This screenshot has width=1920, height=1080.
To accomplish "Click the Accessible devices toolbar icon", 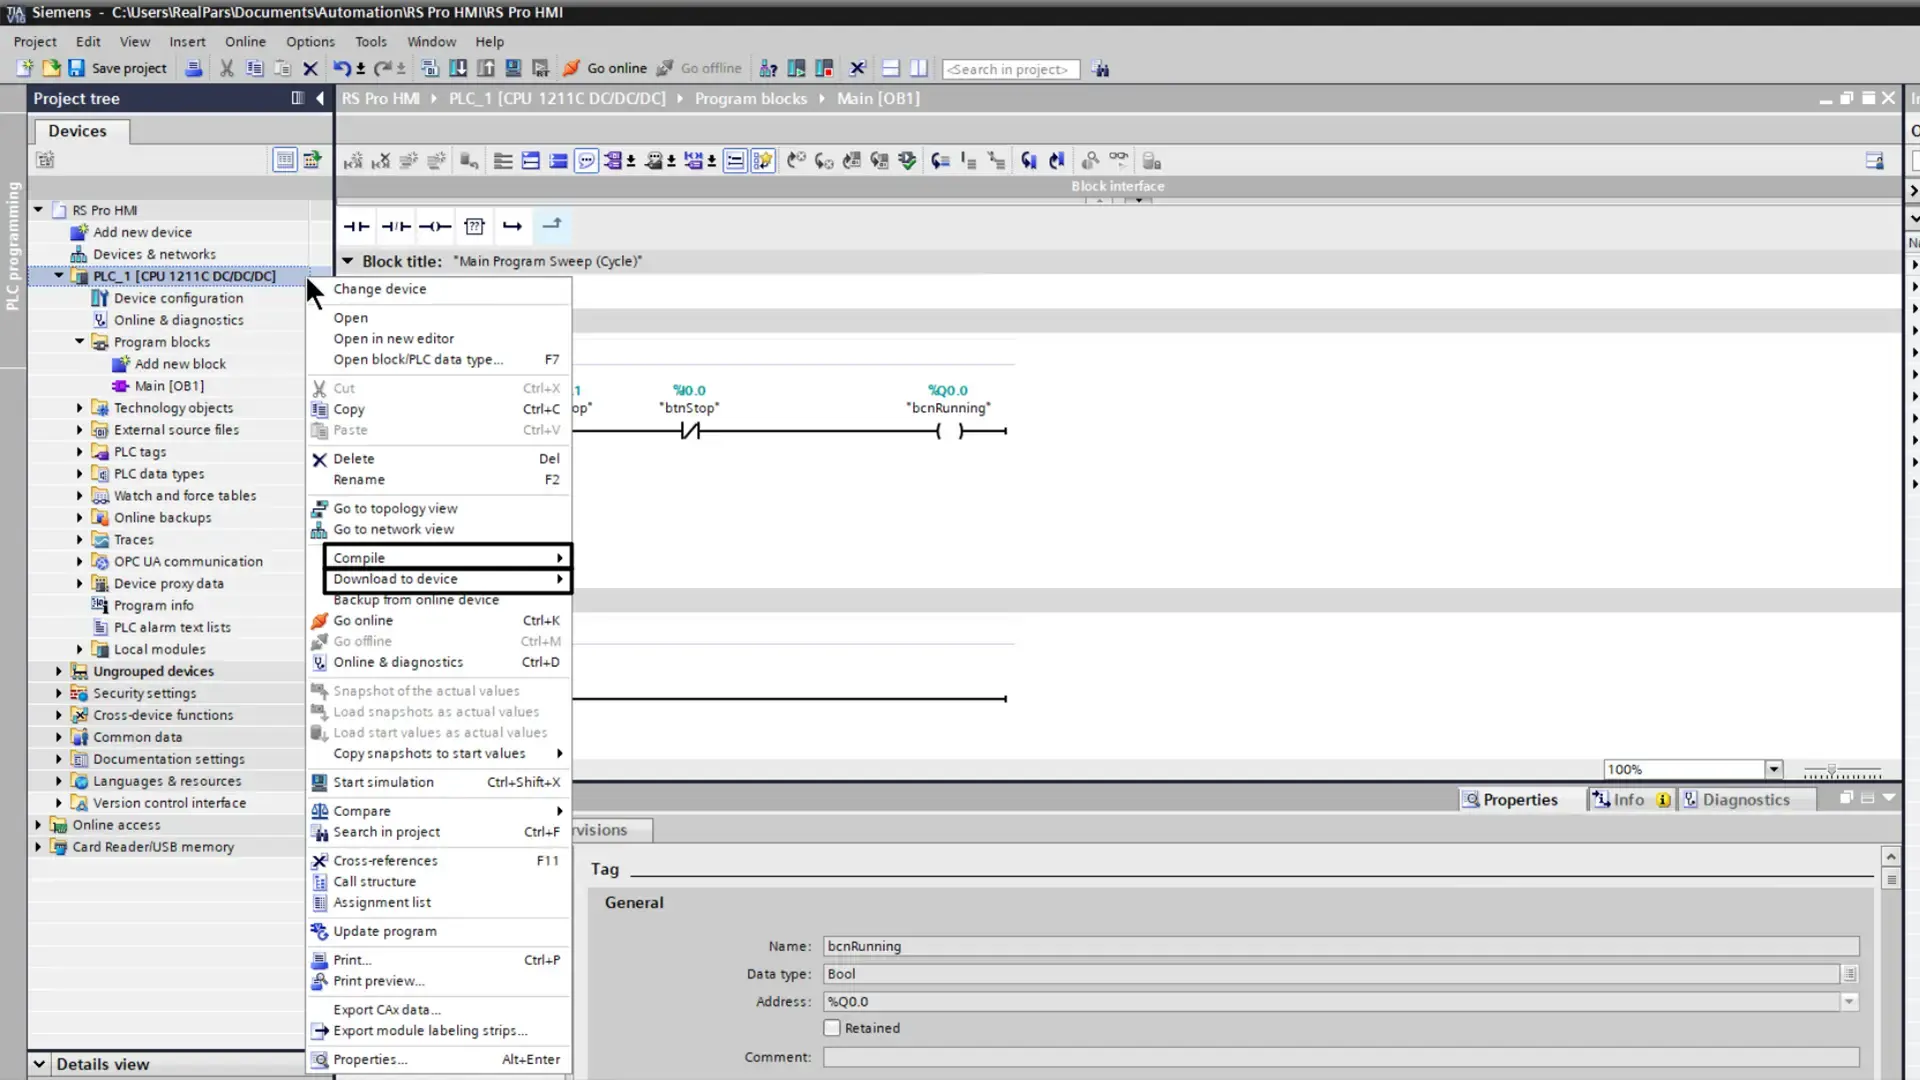I will [x=768, y=68].
